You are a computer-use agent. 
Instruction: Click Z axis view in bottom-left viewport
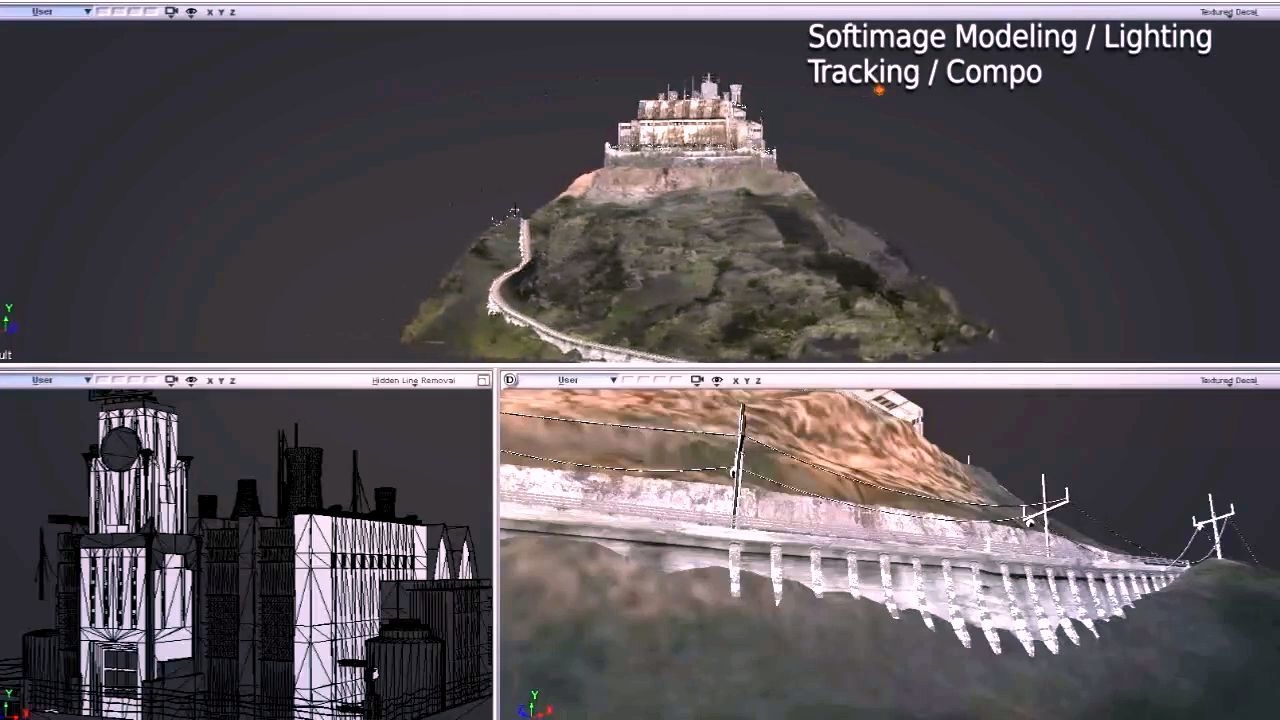tap(232, 380)
